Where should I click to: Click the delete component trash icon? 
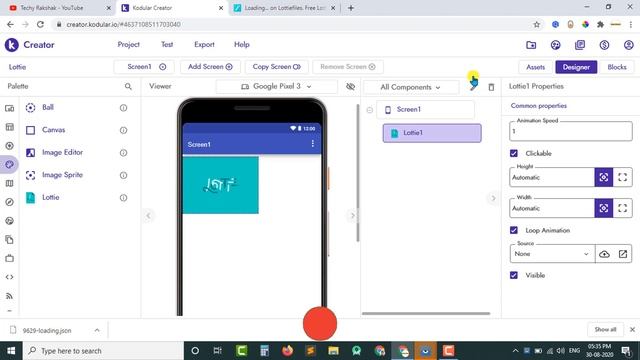pos(491,87)
